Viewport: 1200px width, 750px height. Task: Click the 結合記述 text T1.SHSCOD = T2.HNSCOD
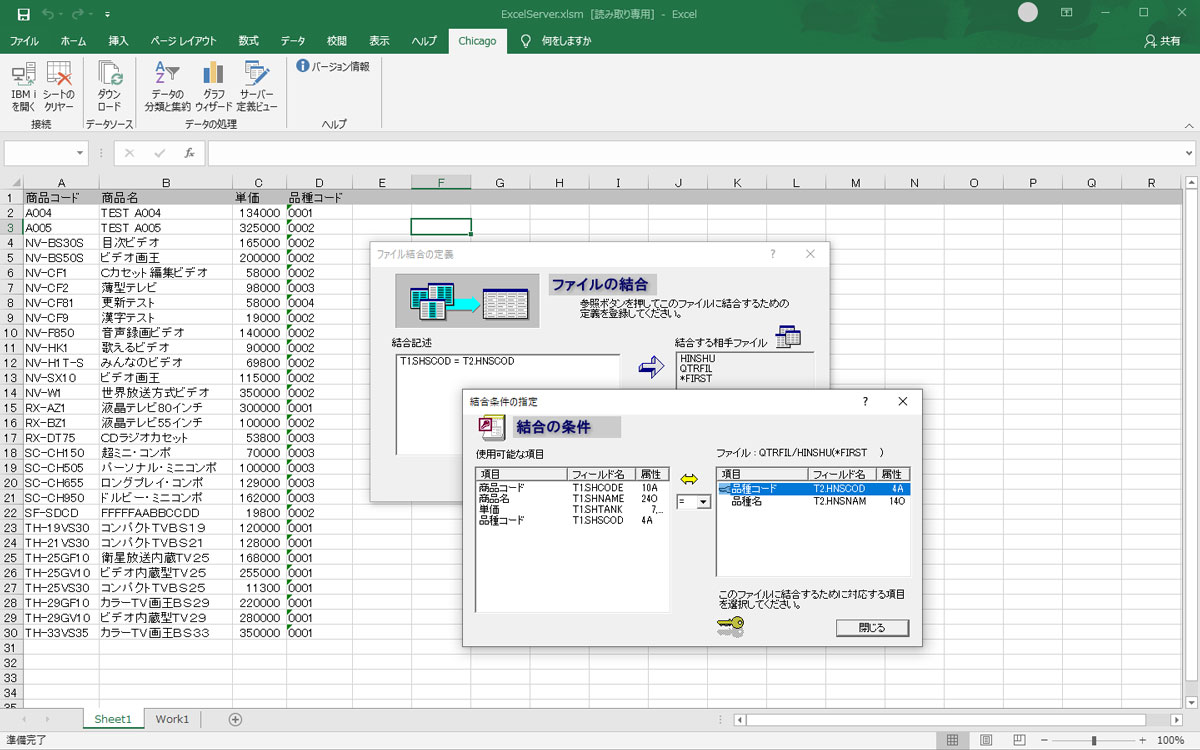[x=456, y=360]
